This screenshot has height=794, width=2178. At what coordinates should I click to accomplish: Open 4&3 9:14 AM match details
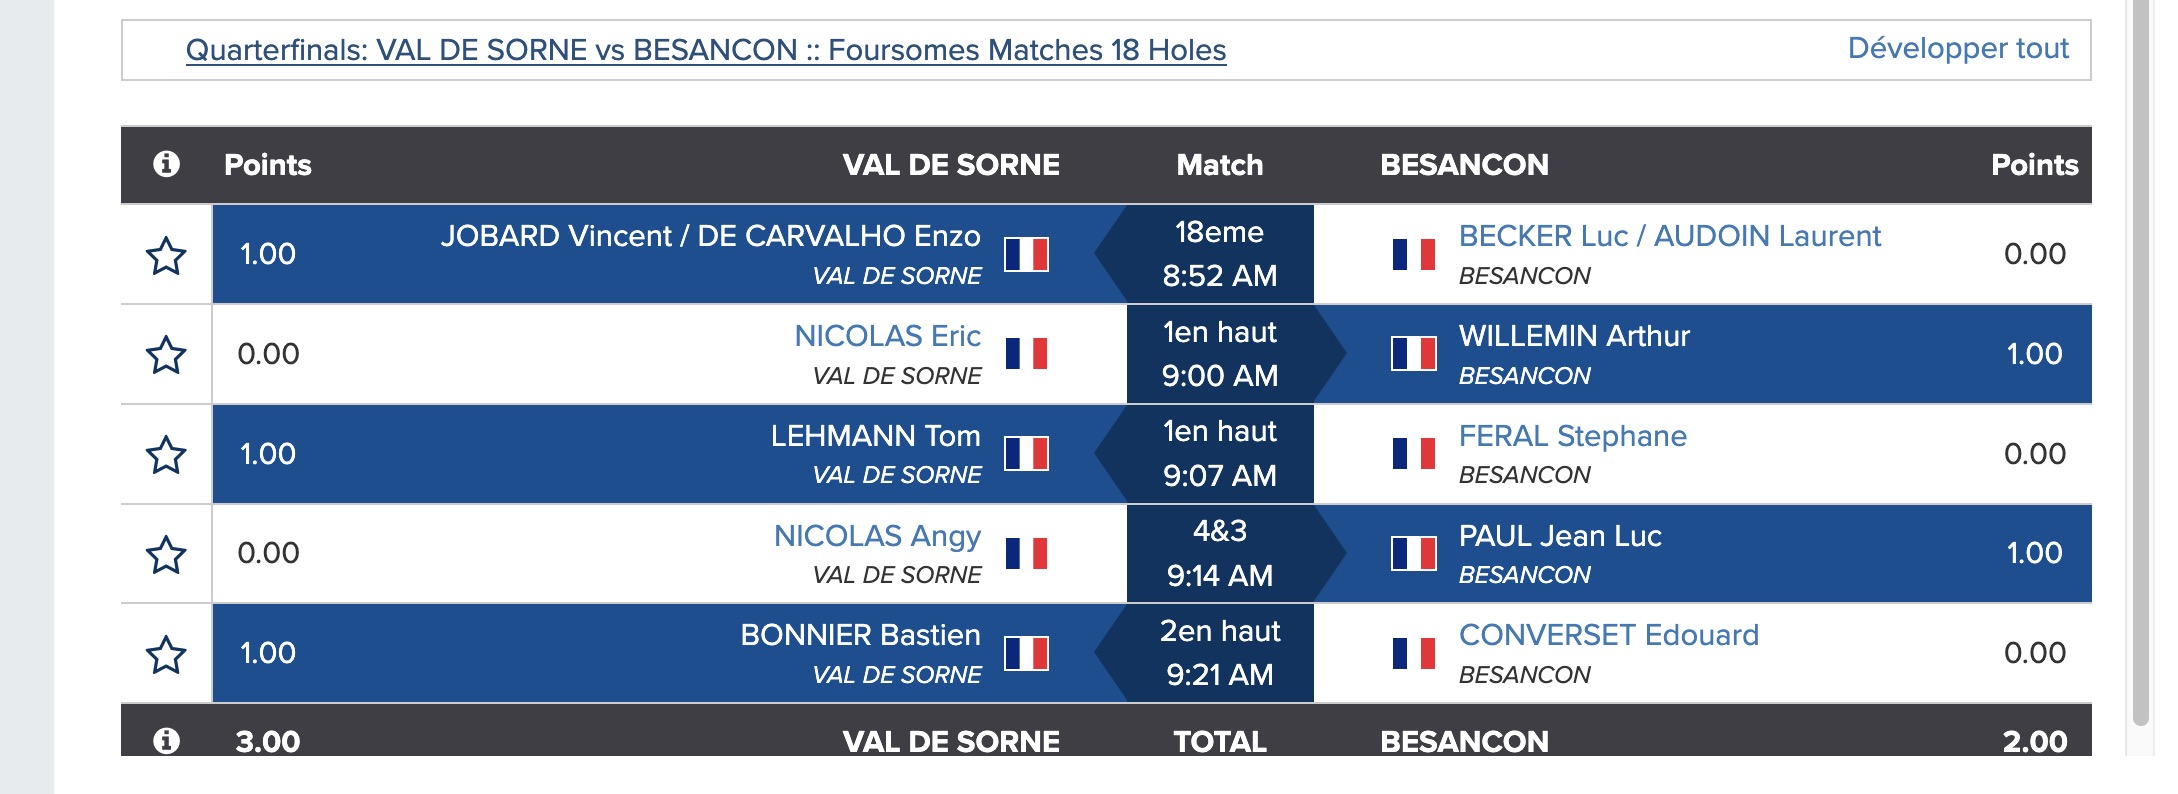tap(1220, 553)
